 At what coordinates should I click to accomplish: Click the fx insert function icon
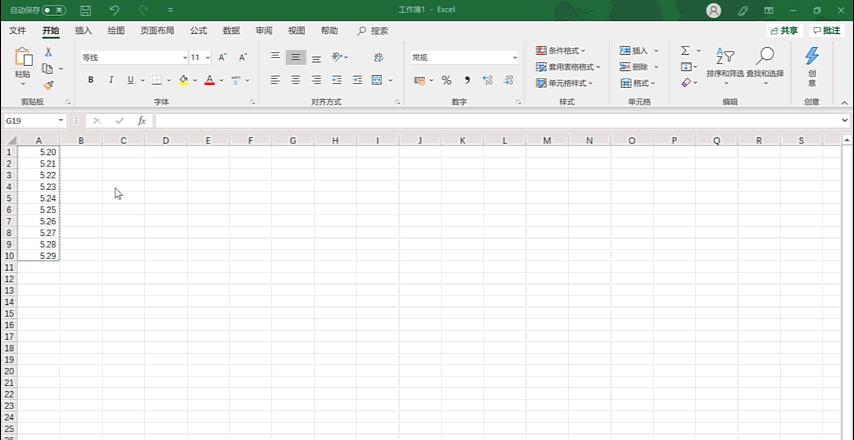pyautogui.click(x=142, y=121)
